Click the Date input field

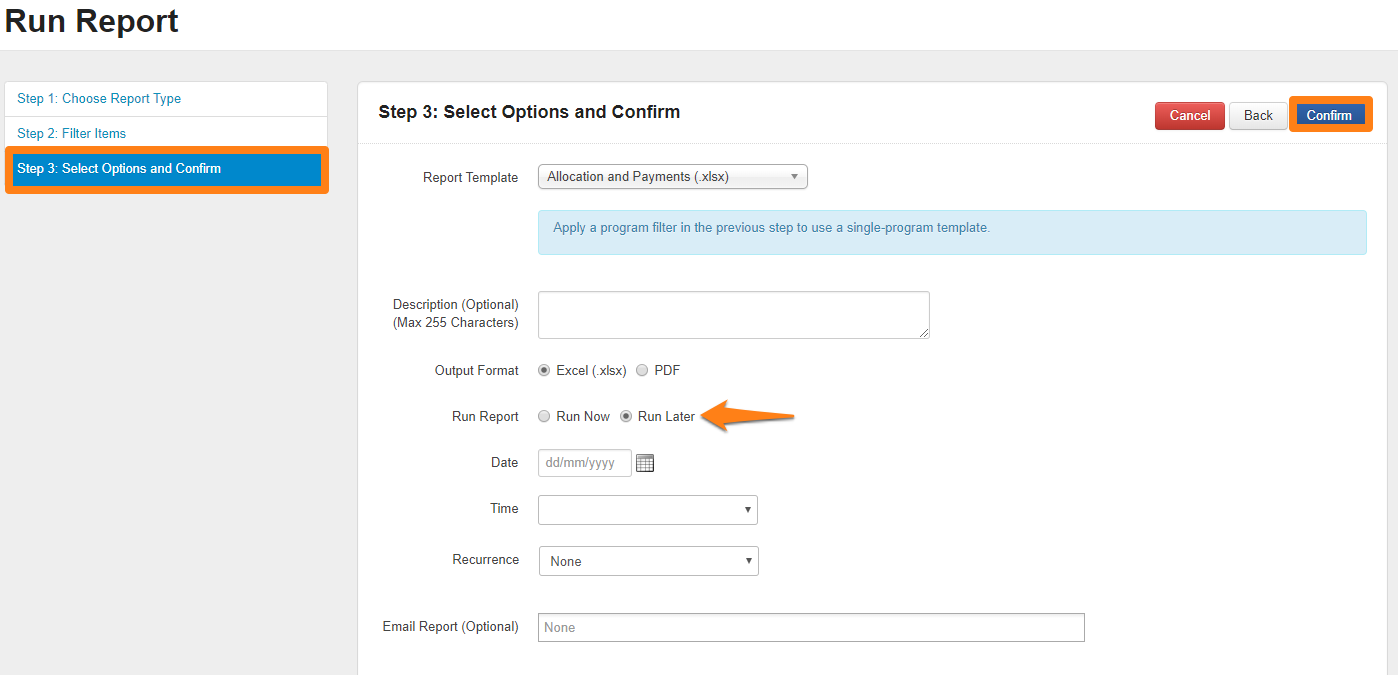pos(584,463)
